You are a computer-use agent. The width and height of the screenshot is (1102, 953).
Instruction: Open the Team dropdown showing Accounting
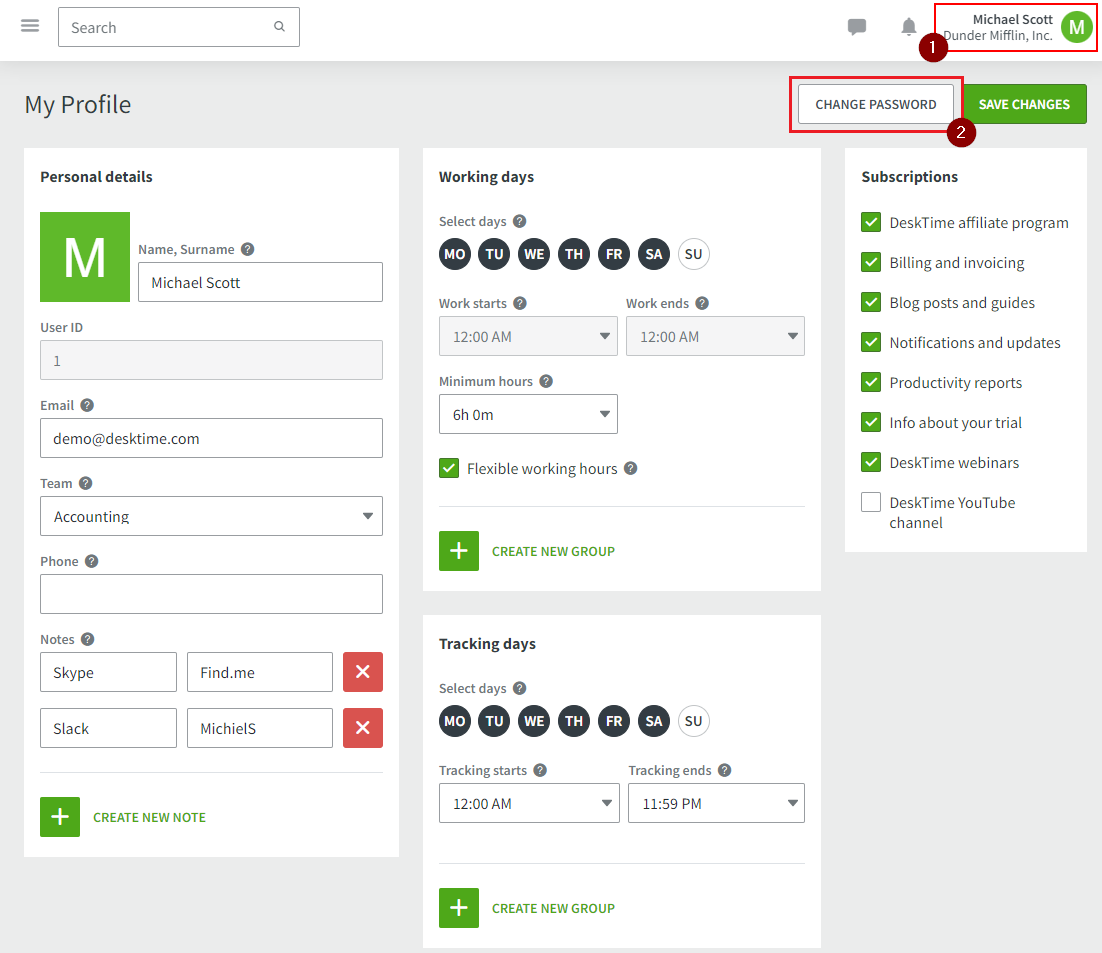click(212, 517)
